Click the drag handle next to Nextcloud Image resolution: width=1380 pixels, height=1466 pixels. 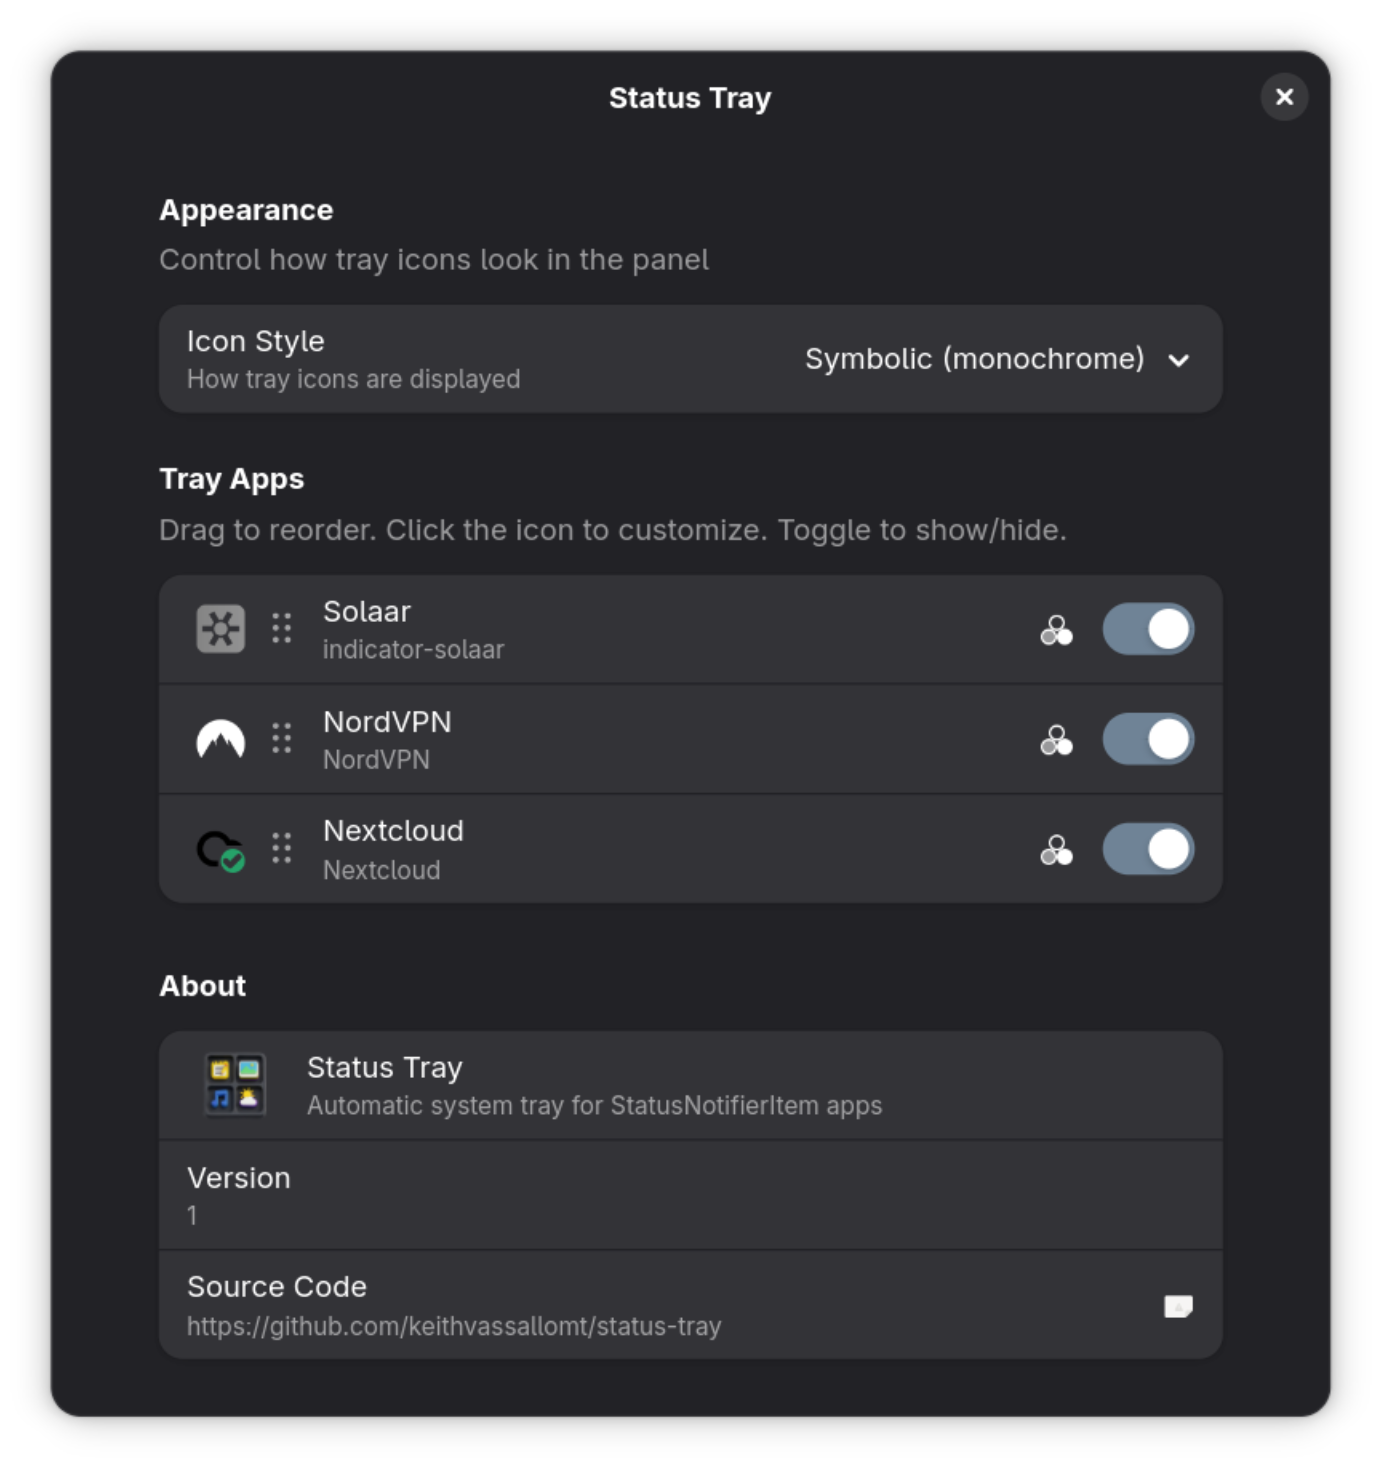(281, 848)
